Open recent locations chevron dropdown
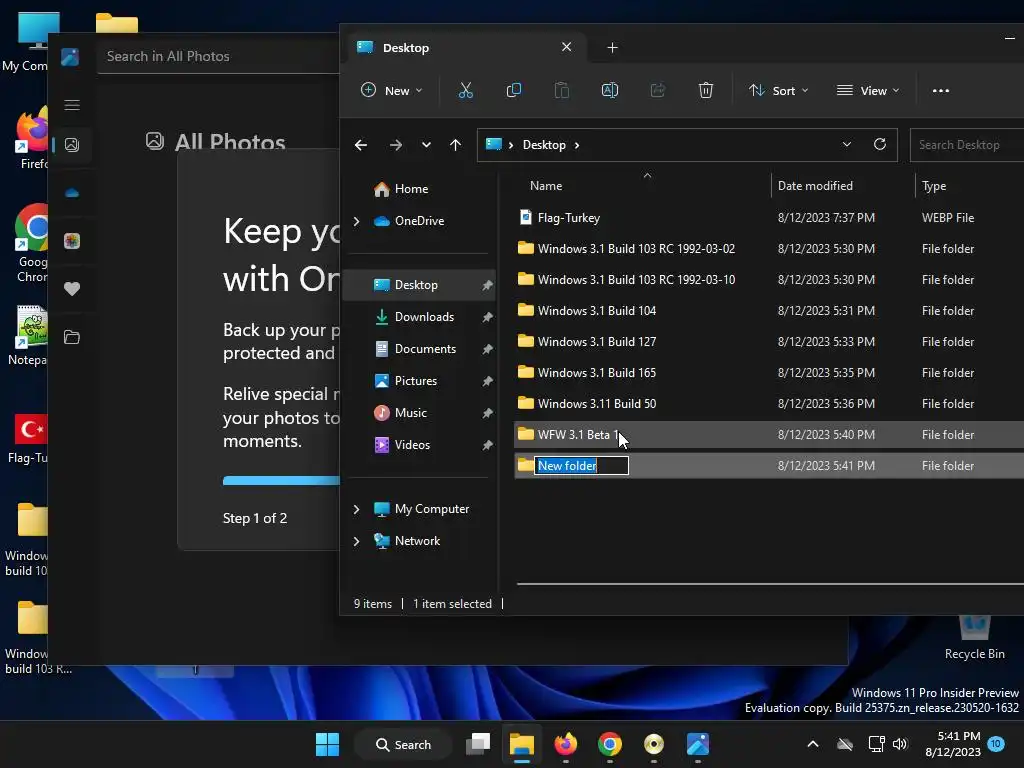Screen dimensions: 1024x768 pos(426,145)
